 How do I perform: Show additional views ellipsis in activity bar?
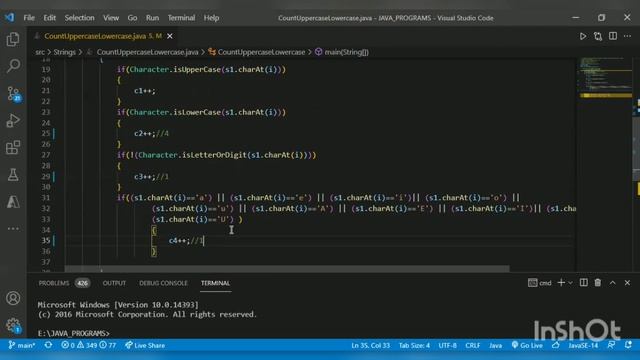(x=13, y=229)
